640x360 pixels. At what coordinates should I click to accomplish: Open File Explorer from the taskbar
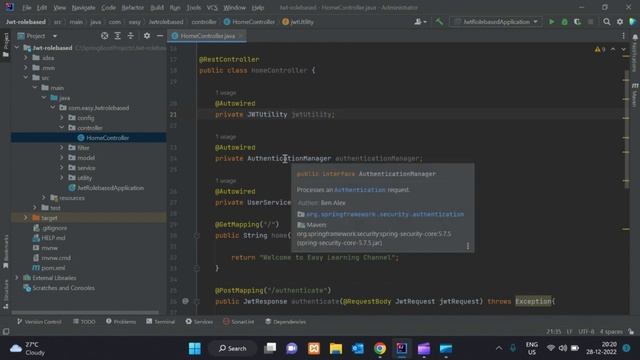336,349
